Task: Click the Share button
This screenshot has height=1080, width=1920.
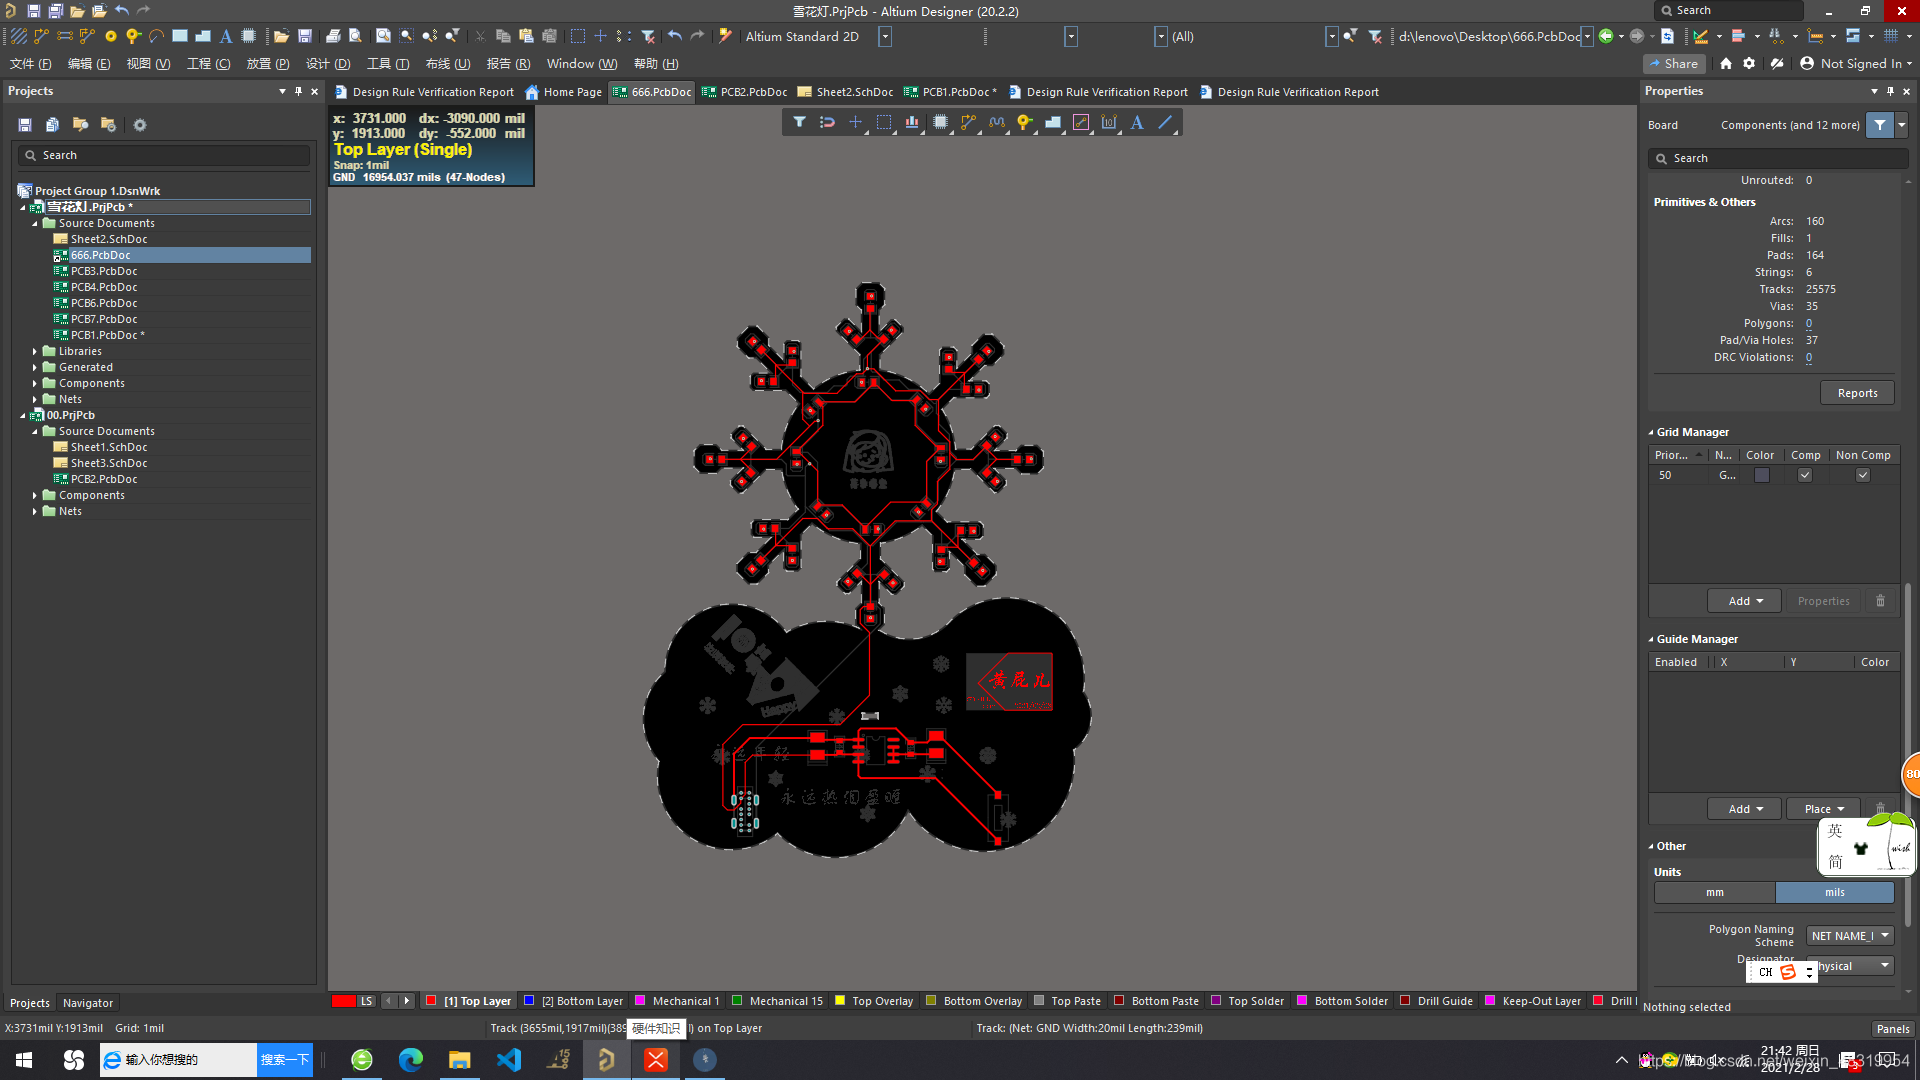Action: coord(1674,63)
